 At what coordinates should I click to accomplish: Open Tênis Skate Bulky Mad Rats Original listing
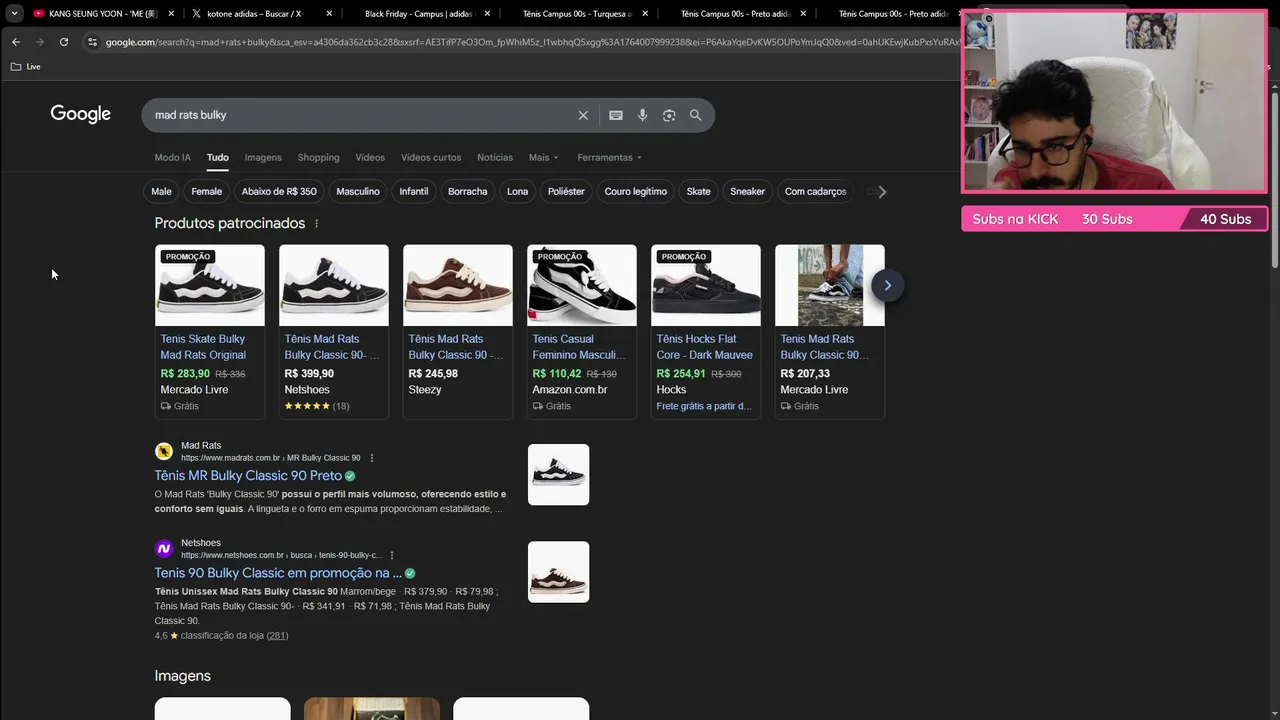click(203, 347)
